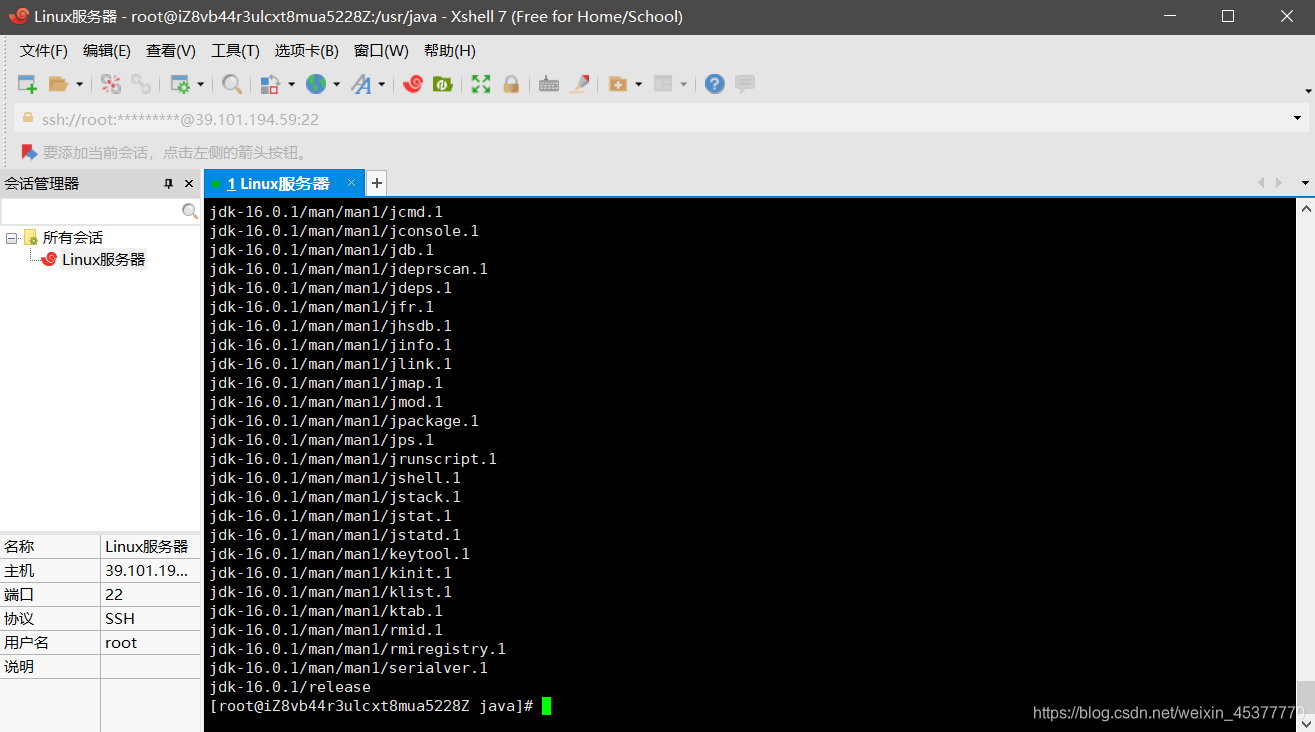The width and height of the screenshot is (1315, 732).
Task: Click the tab scroll right arrow
Action: 1278,183
